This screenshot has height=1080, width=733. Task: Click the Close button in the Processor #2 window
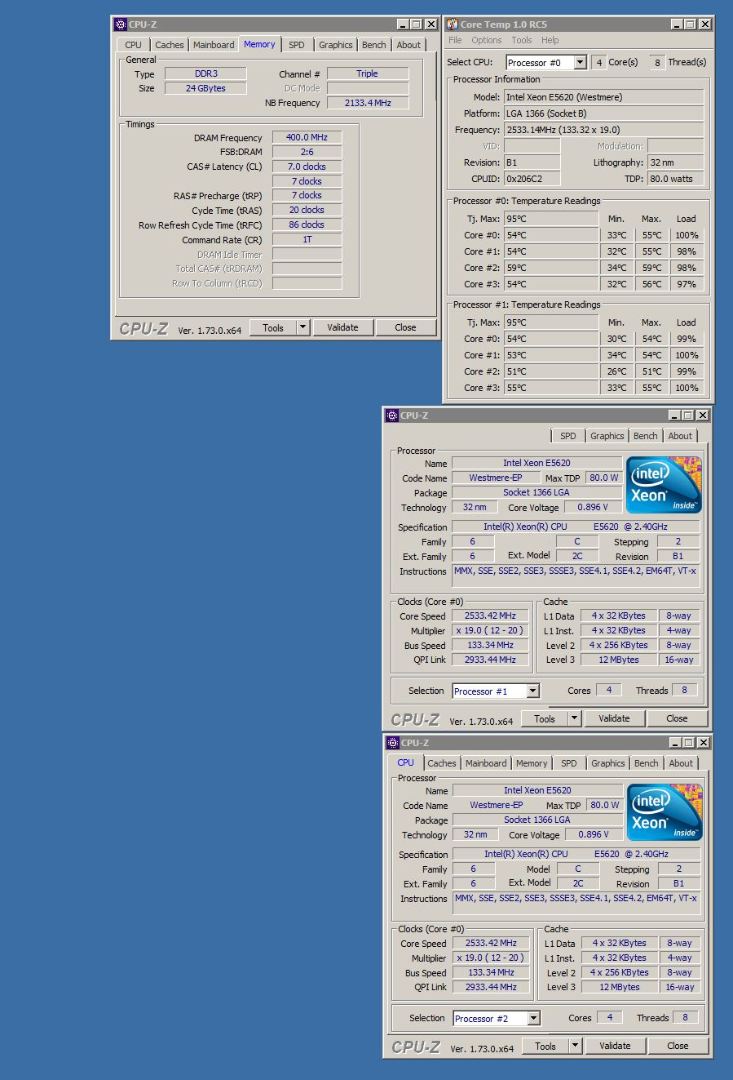point(677,1046)
